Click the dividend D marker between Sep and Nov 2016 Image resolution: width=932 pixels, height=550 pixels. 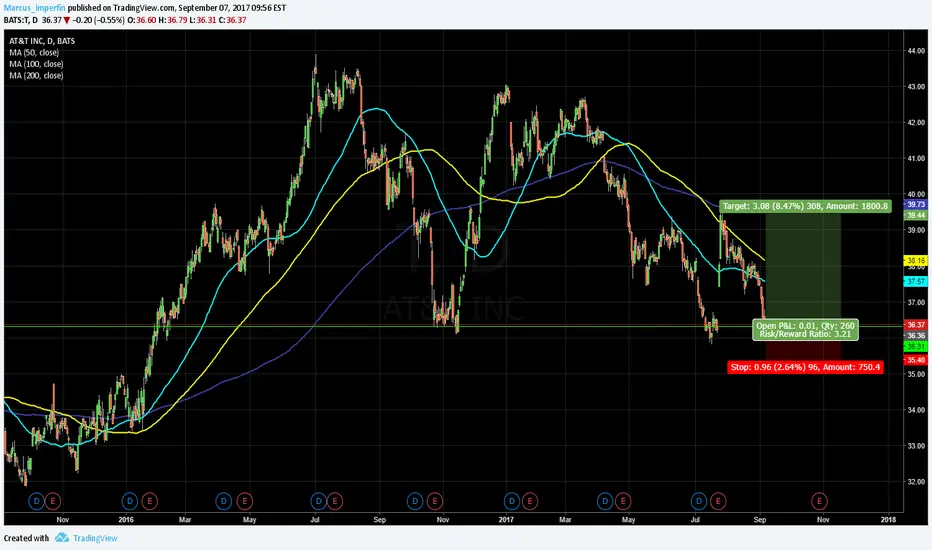pyautogui.click(x=415, y=501)
